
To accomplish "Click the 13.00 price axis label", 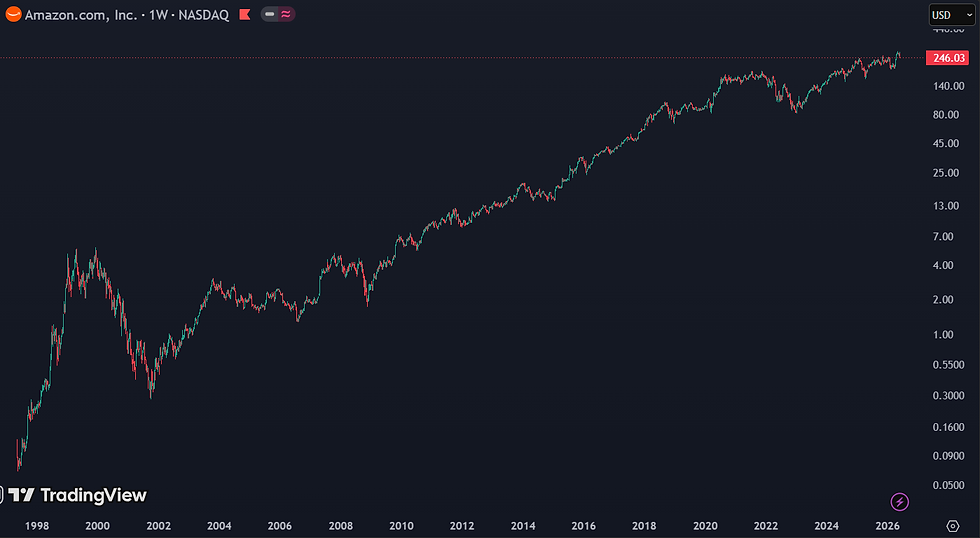I will click(946, 206).
